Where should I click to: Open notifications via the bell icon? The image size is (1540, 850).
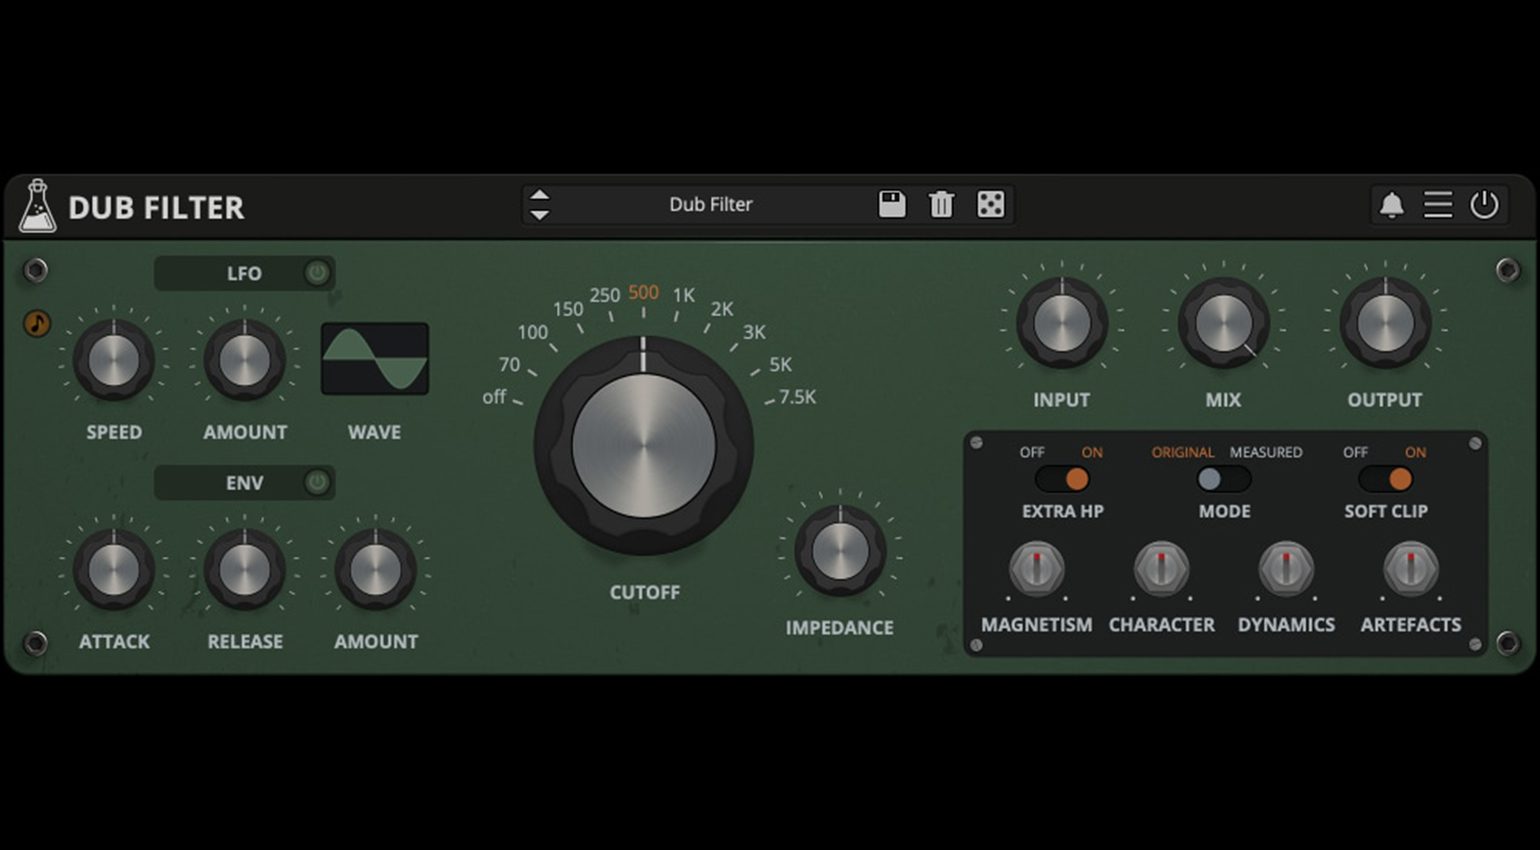click(1391, 205)
